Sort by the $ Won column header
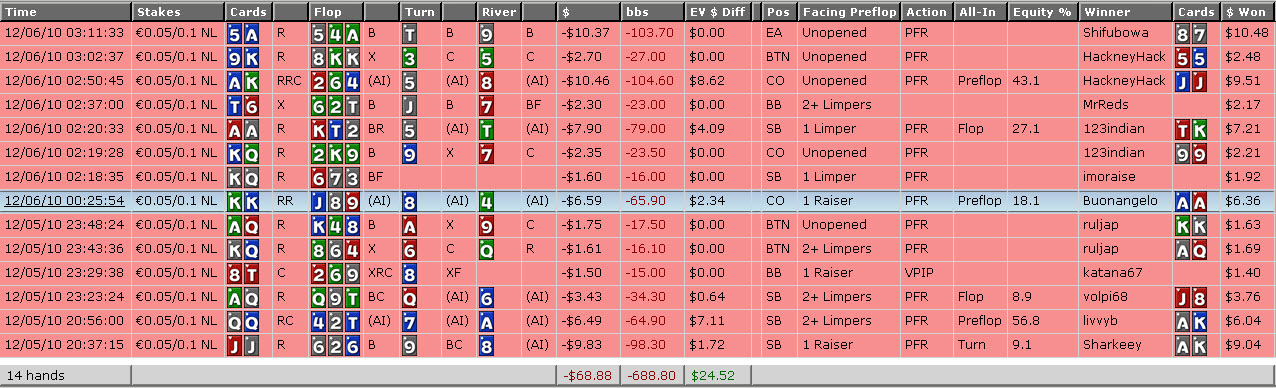This screenshot has height=388, width=1276. [1248, 12]
